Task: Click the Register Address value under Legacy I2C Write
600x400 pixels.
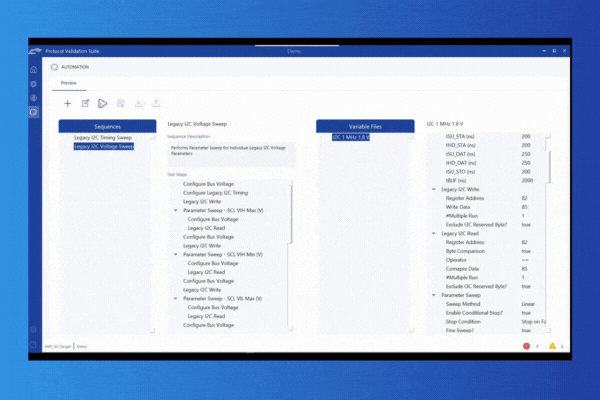Action: (524, 198)
